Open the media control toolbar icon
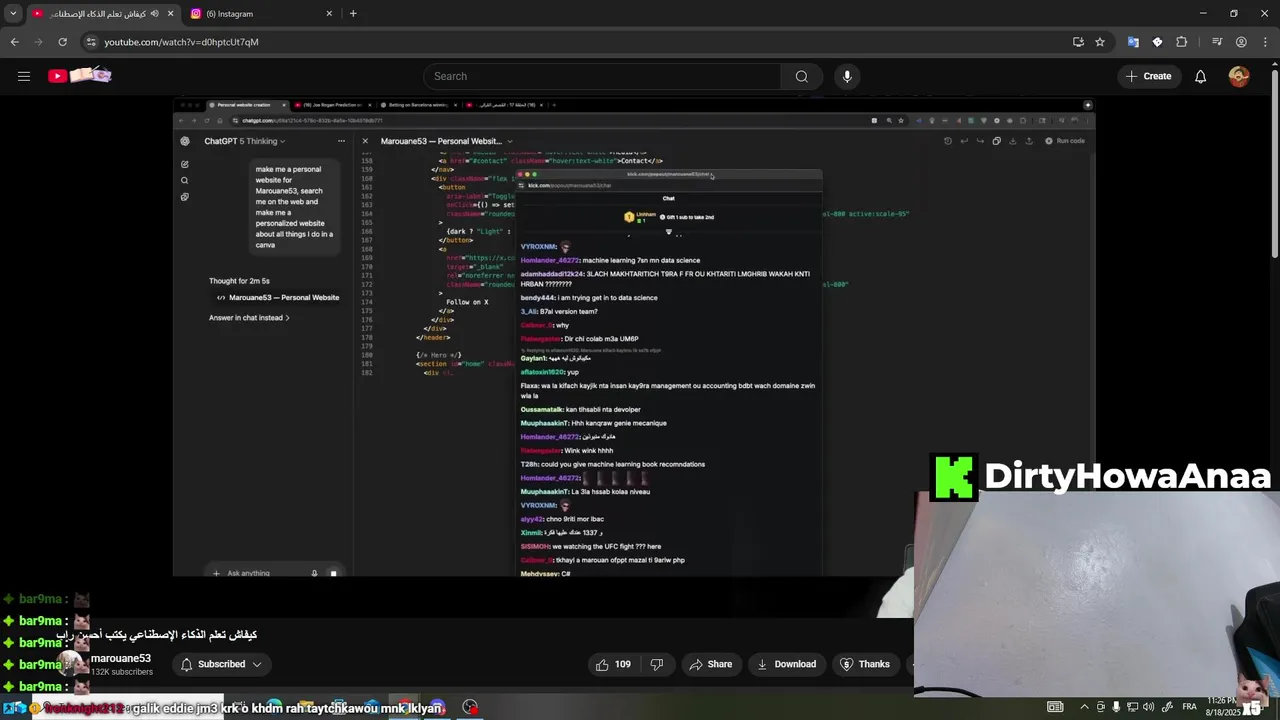The image size is (1280, 720). [x=1217, y=42]
